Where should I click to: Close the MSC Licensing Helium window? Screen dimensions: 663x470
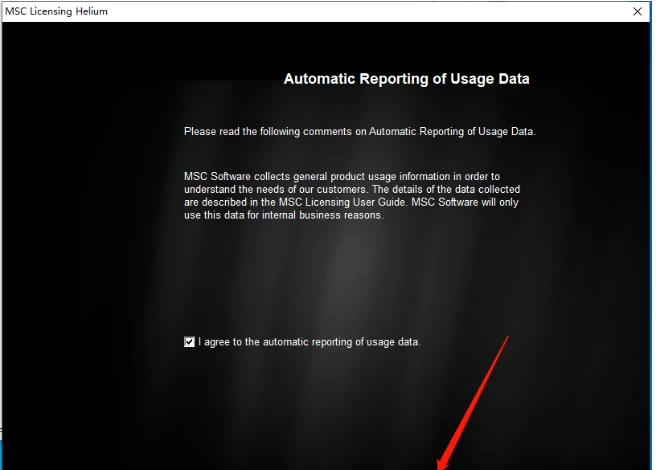637,11
